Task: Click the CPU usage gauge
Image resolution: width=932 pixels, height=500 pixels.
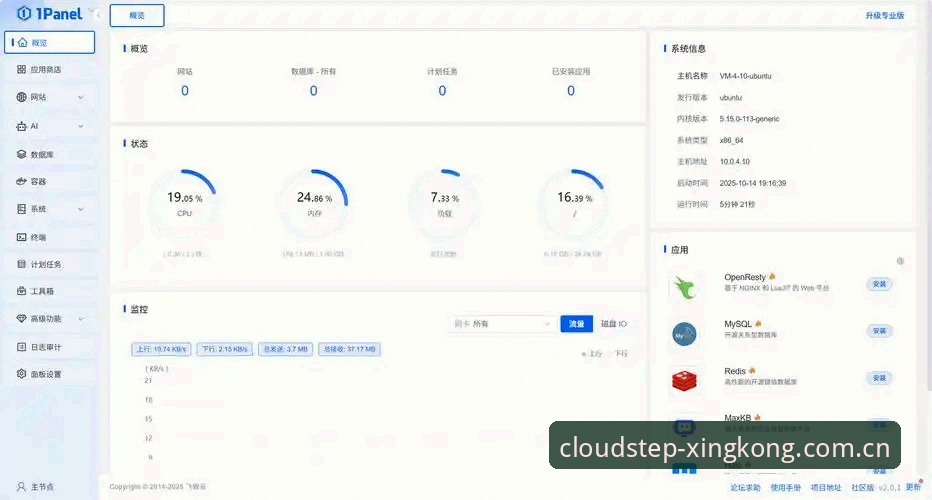Action: click(184, 203)
